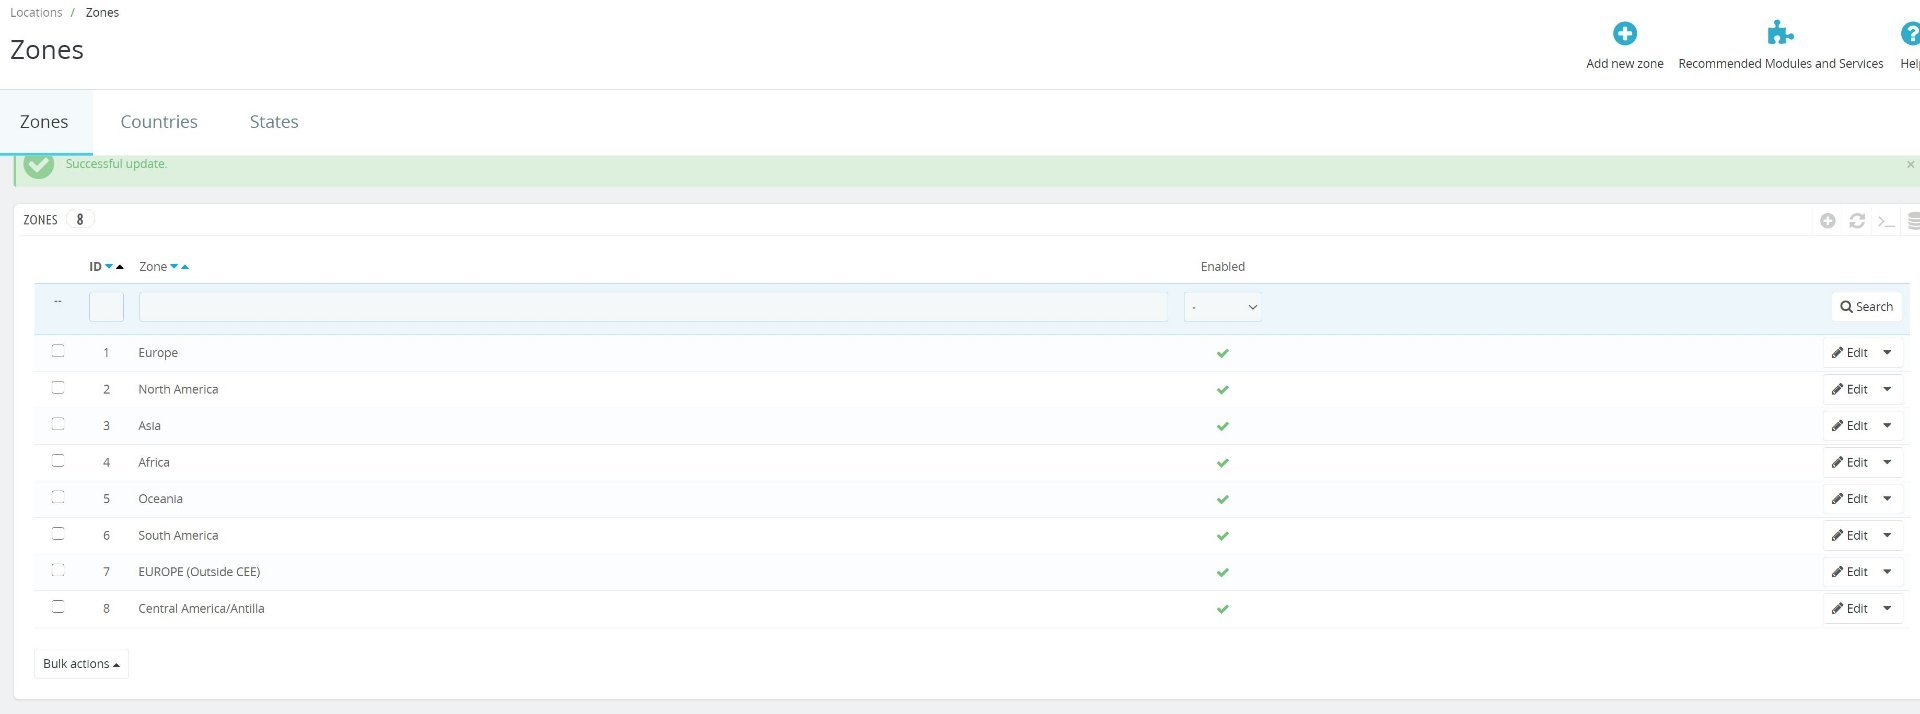
Task: Expand Central America/Antilla action dropdown
Action: tap(1887, 608)
